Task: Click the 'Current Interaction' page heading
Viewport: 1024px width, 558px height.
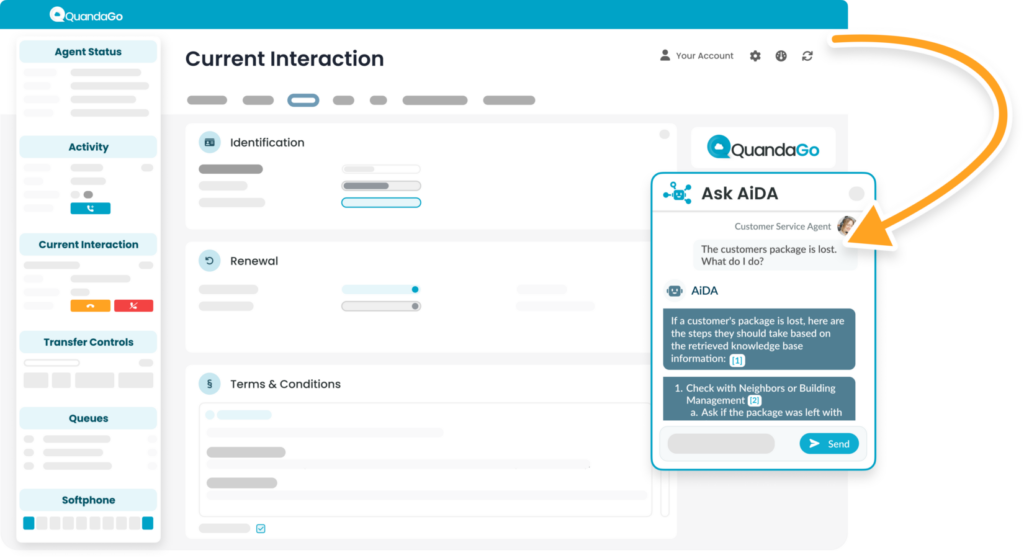Action: (x=285, y=59)
